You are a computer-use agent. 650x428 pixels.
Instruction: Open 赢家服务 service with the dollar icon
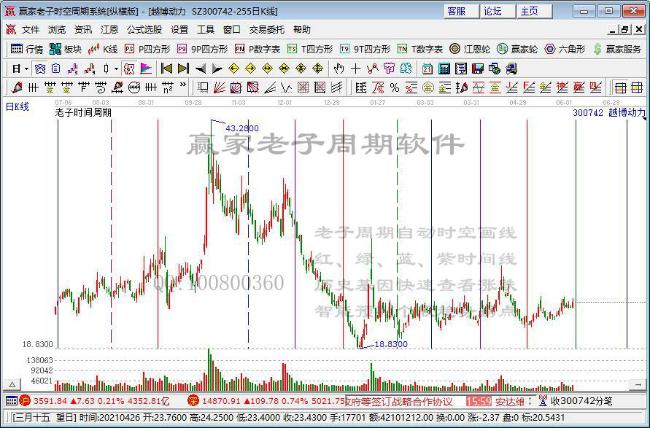(x=617, y=49)
